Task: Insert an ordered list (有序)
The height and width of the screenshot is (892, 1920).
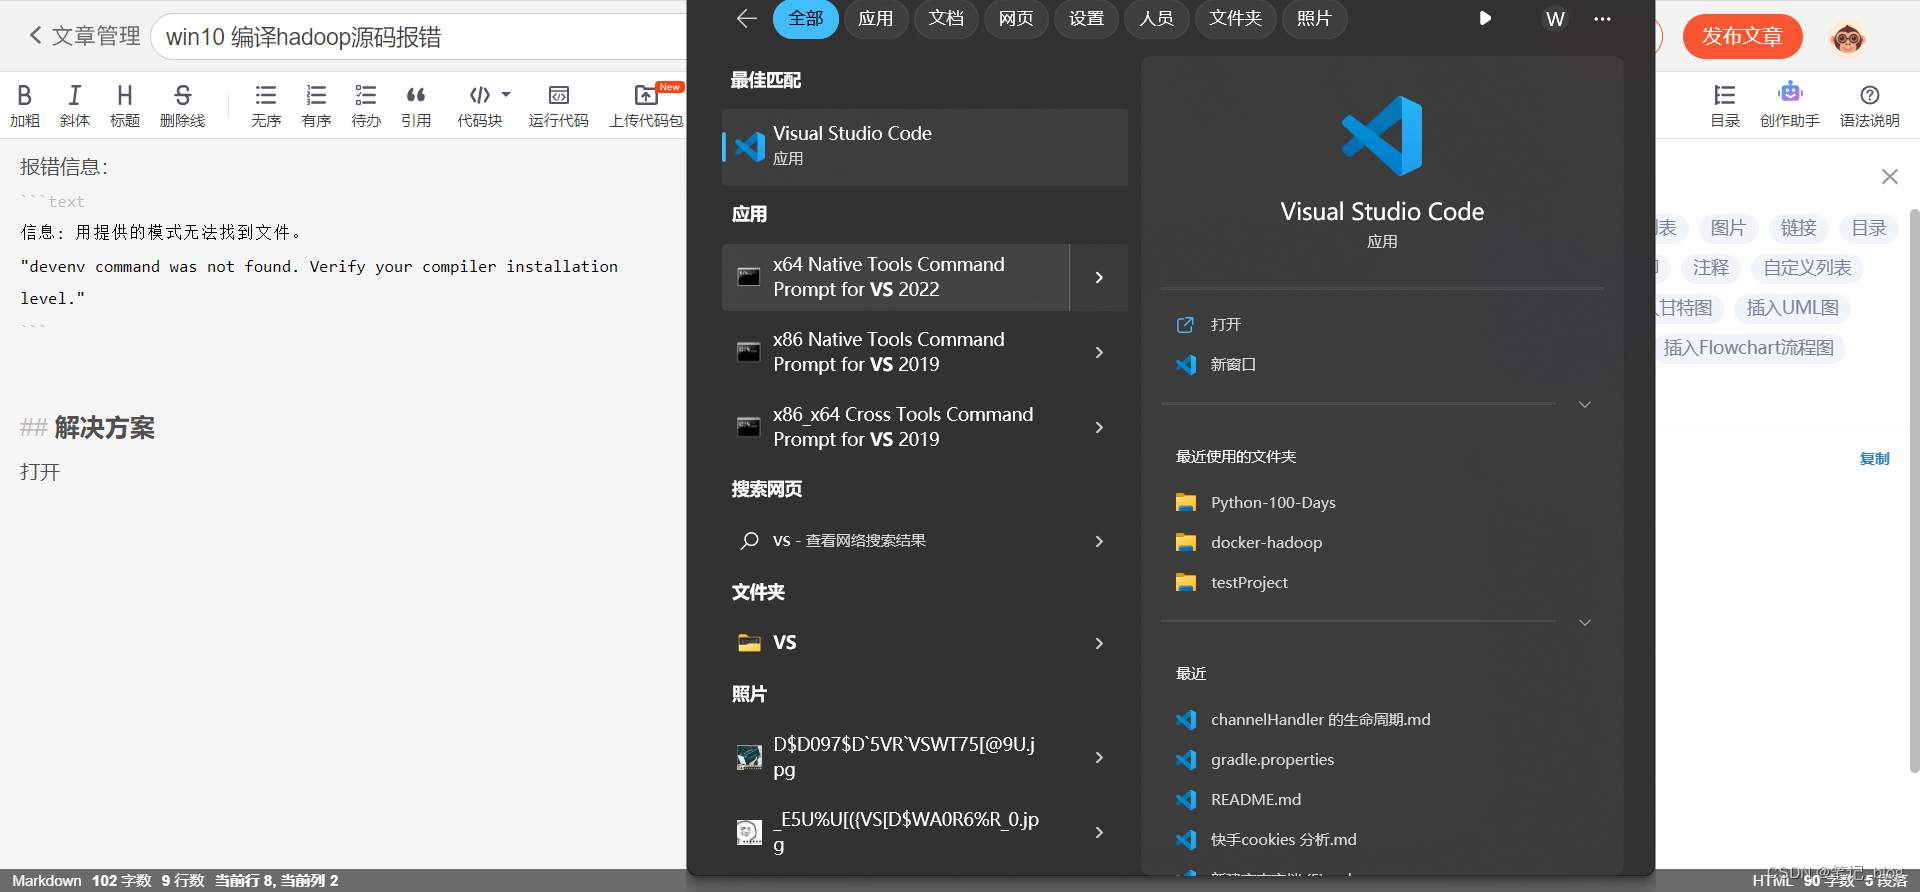Action: click(316, 106)
